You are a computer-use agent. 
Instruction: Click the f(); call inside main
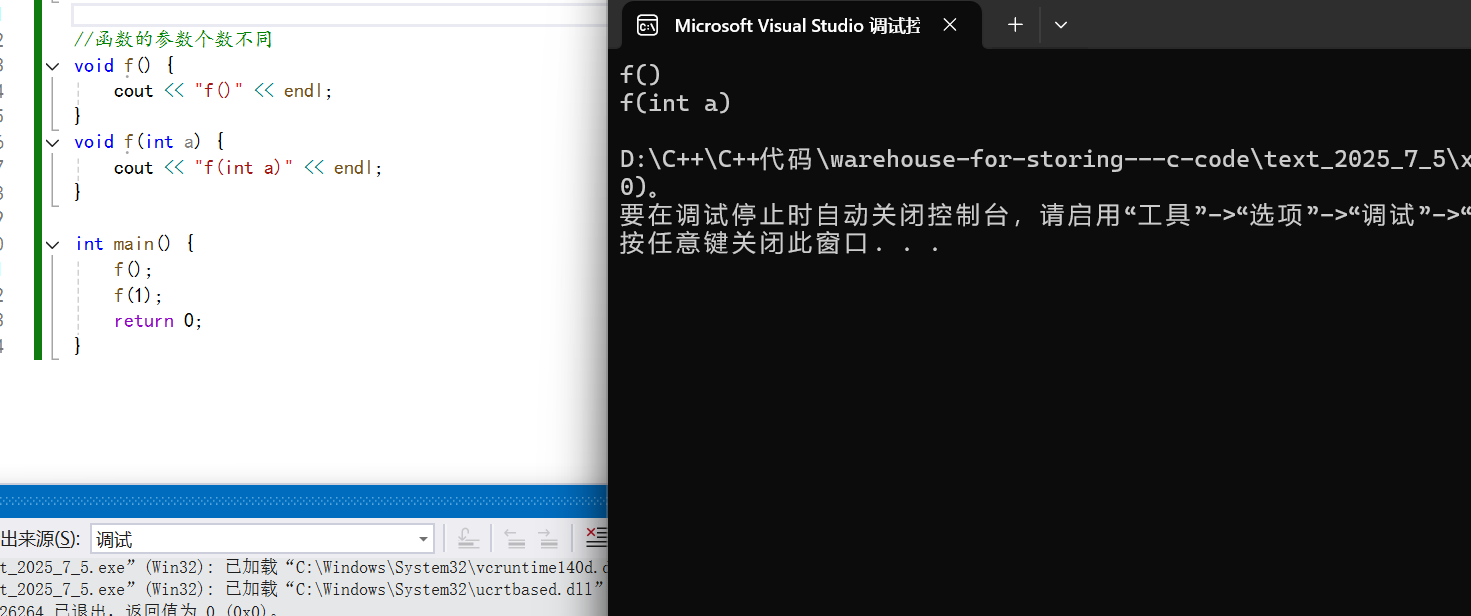click(x=134, y=270)
